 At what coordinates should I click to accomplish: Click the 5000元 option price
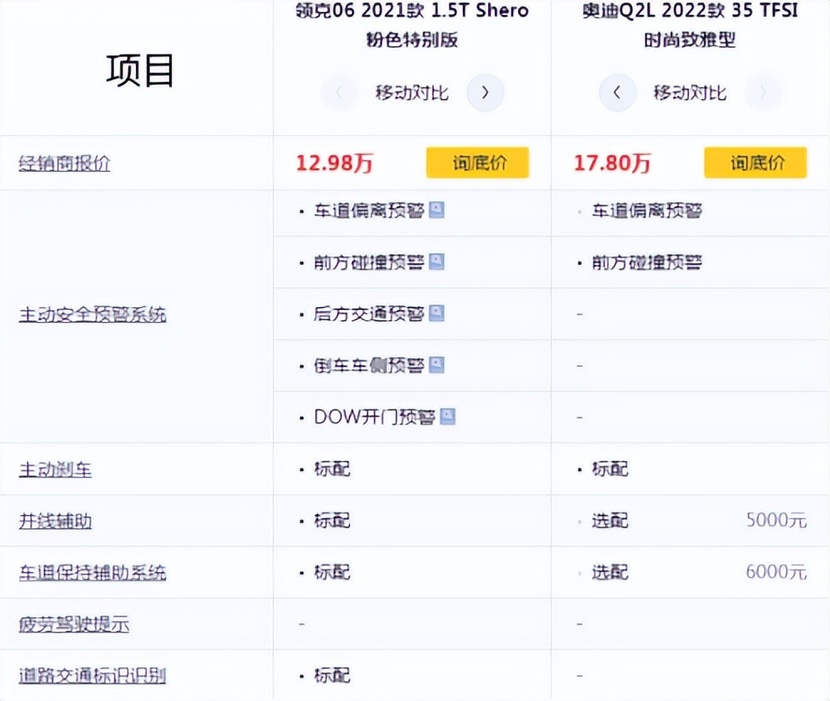[x=777, y=520]
